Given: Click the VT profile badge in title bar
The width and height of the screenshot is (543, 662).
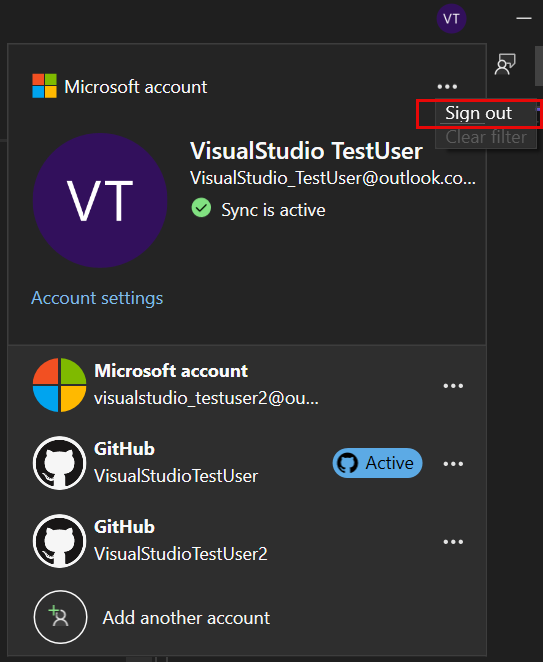Looking at the screenshot, I should click(x=451, y=19).
